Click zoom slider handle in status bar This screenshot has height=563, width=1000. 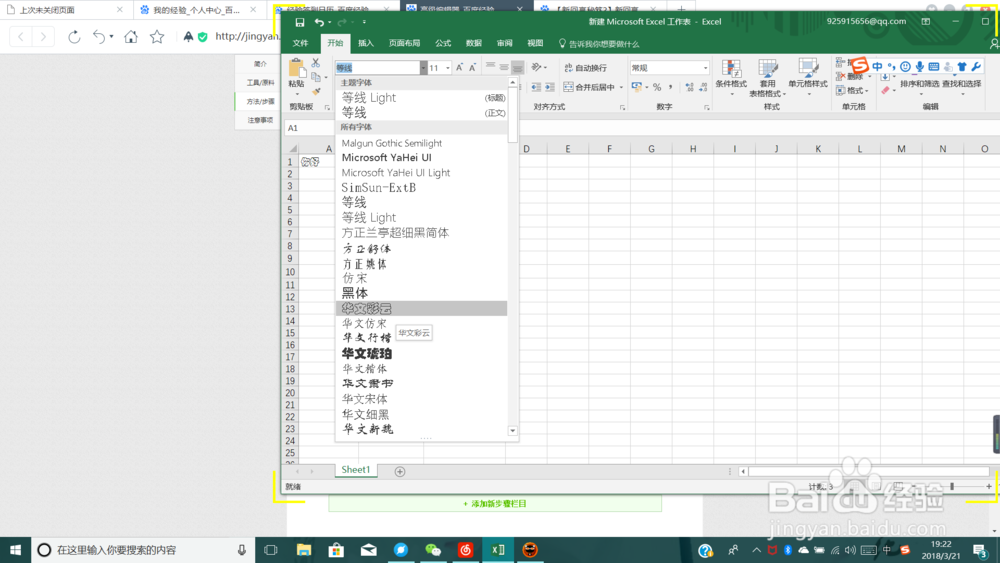point(952,486)
